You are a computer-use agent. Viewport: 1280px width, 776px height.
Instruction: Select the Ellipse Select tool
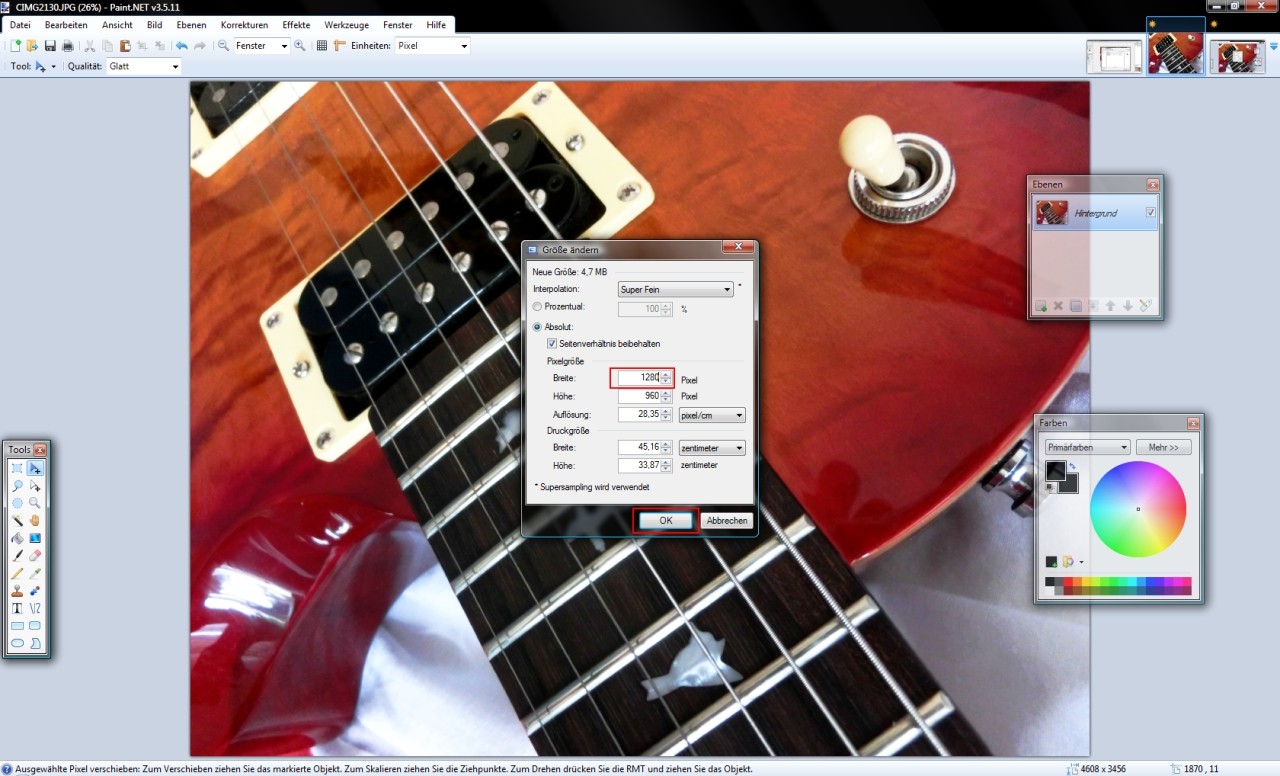point(17,503)
